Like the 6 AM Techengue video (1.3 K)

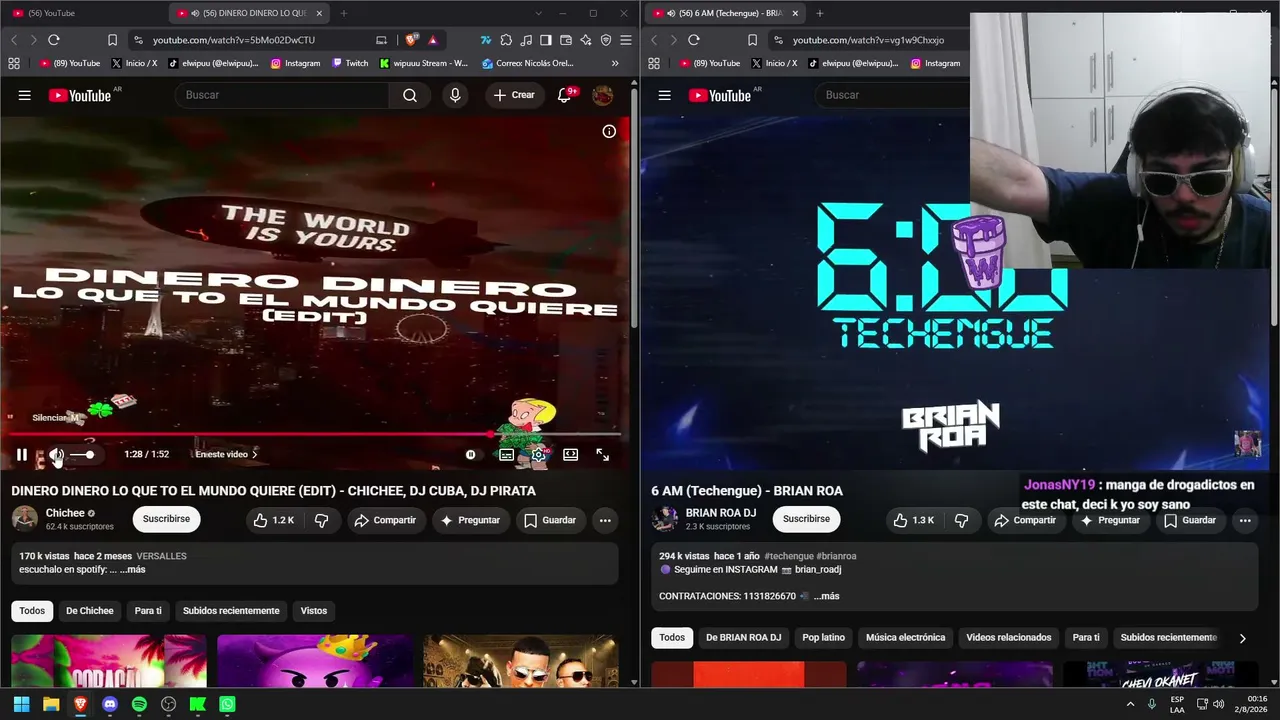[914, 520]
